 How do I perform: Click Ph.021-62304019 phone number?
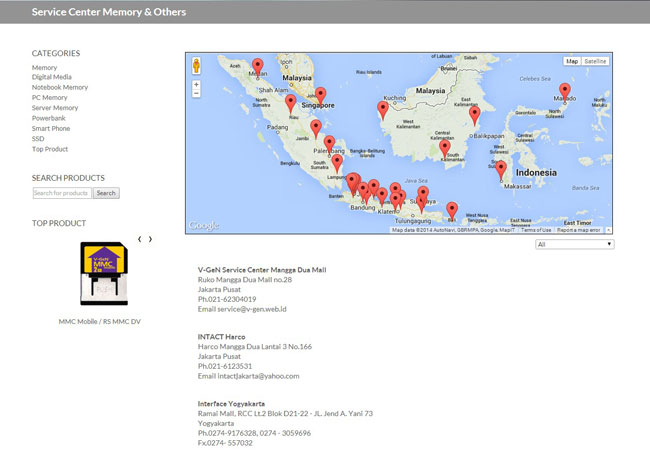(x=227, y=299)
